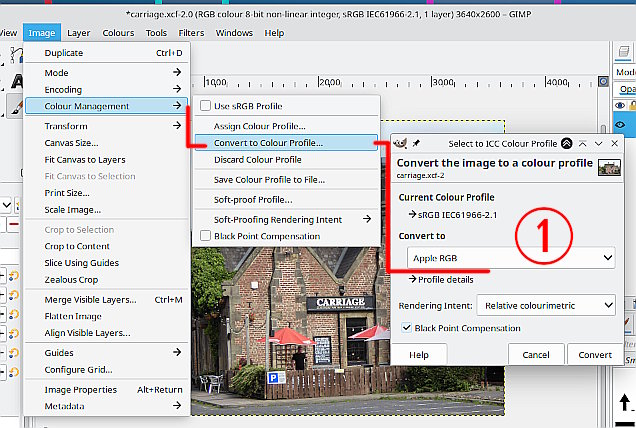Uncheck Black Point Compensation in the dialog
The height and width of the screenshot is (428, 636).
[406, 328]
